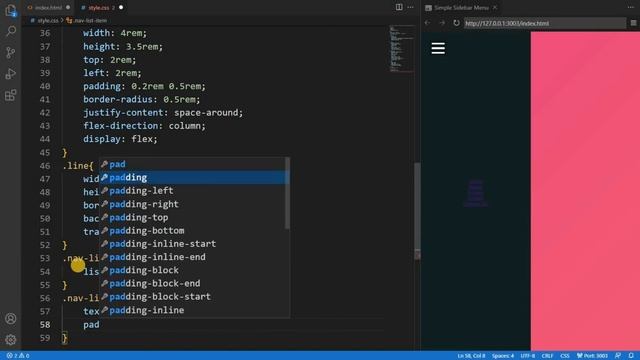The height and width of the screenshot is (360, 640).
Task: Open the feedback icon in the status bar
Action: pos(618,356)
